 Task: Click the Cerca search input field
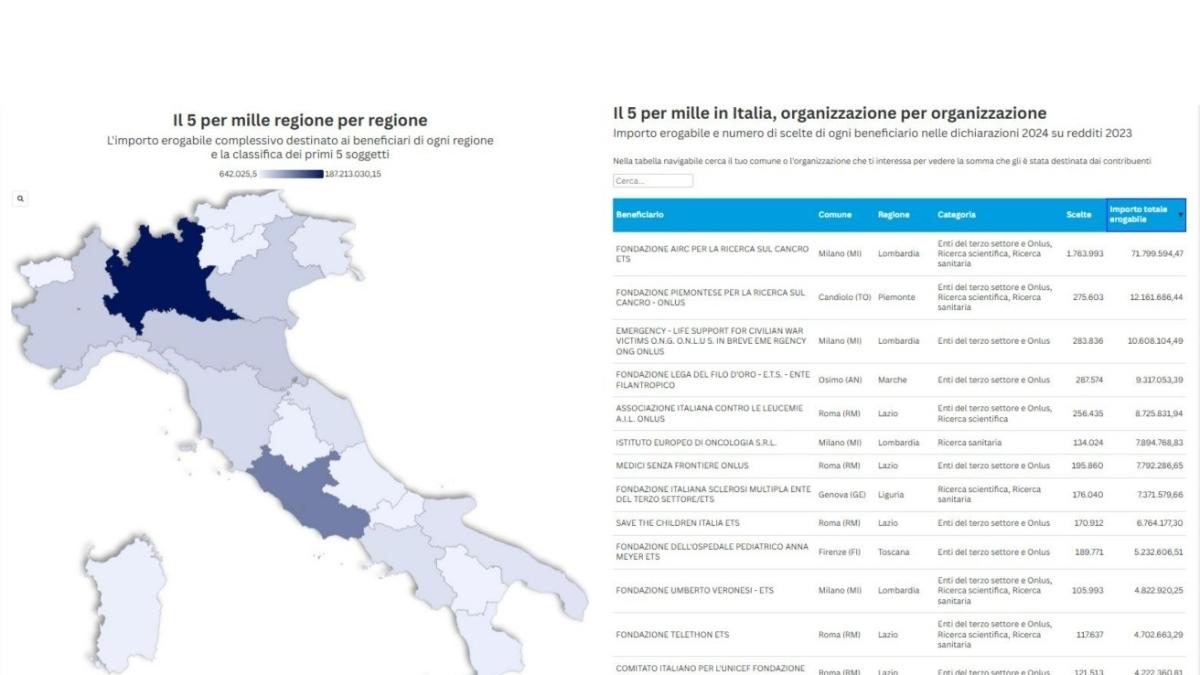[653, 181]
